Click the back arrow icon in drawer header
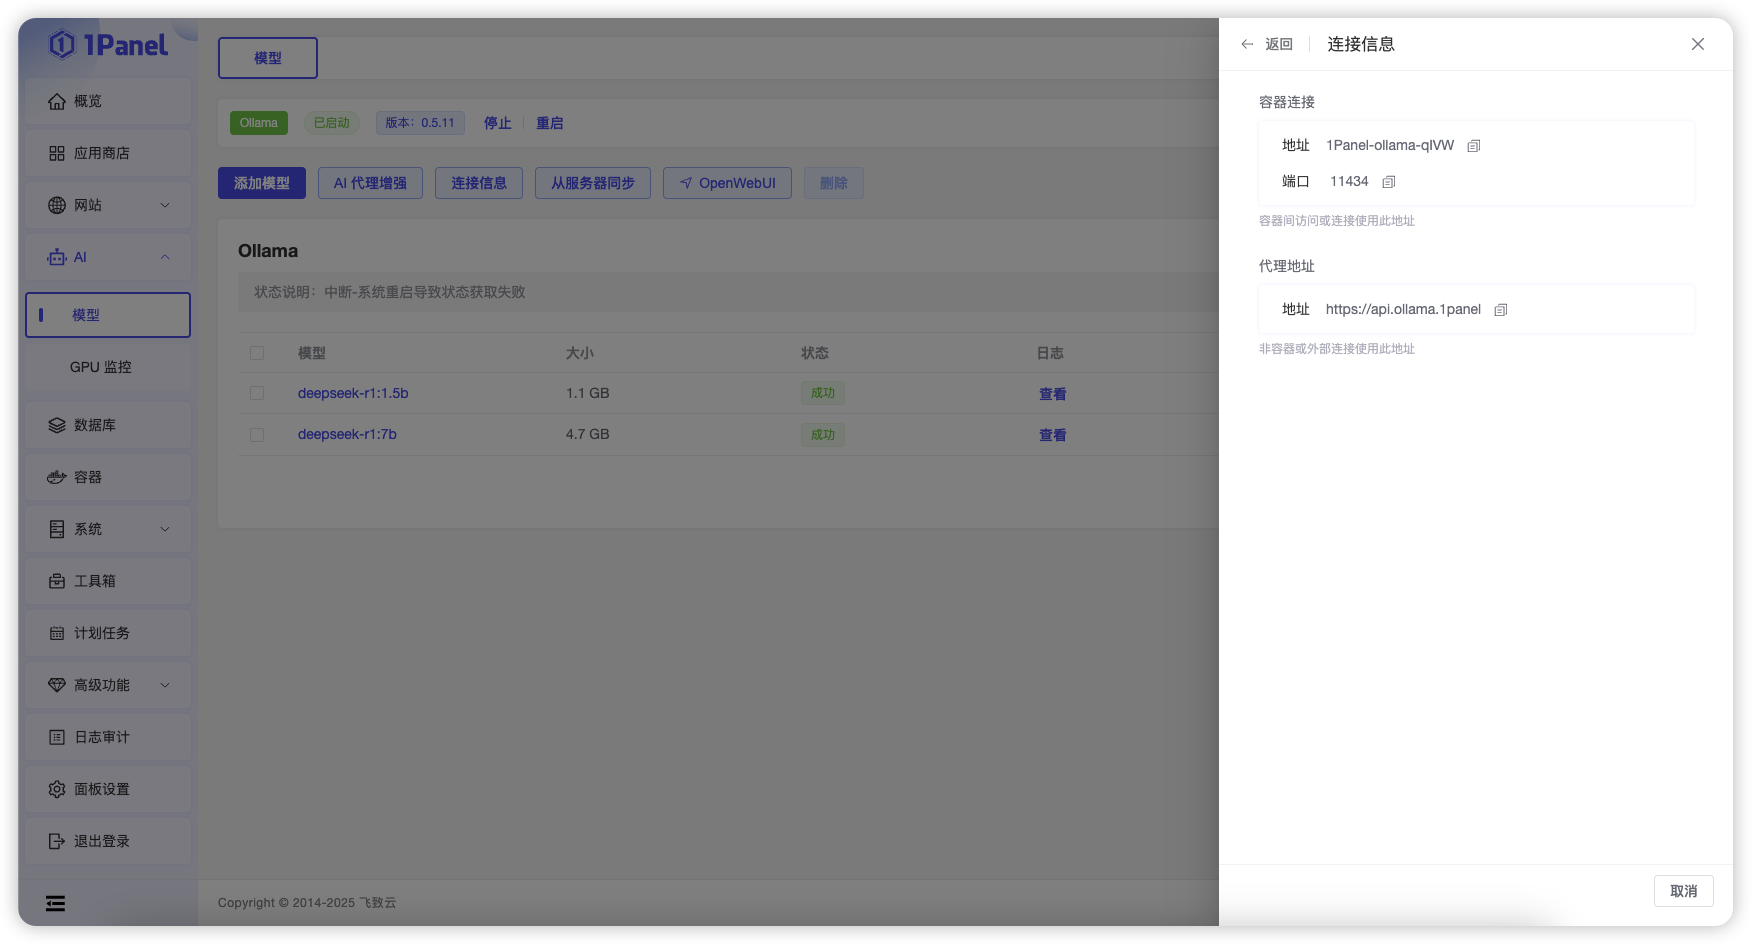The height and width of the screenshot is (944, 1751). (x=1247, y=44)
